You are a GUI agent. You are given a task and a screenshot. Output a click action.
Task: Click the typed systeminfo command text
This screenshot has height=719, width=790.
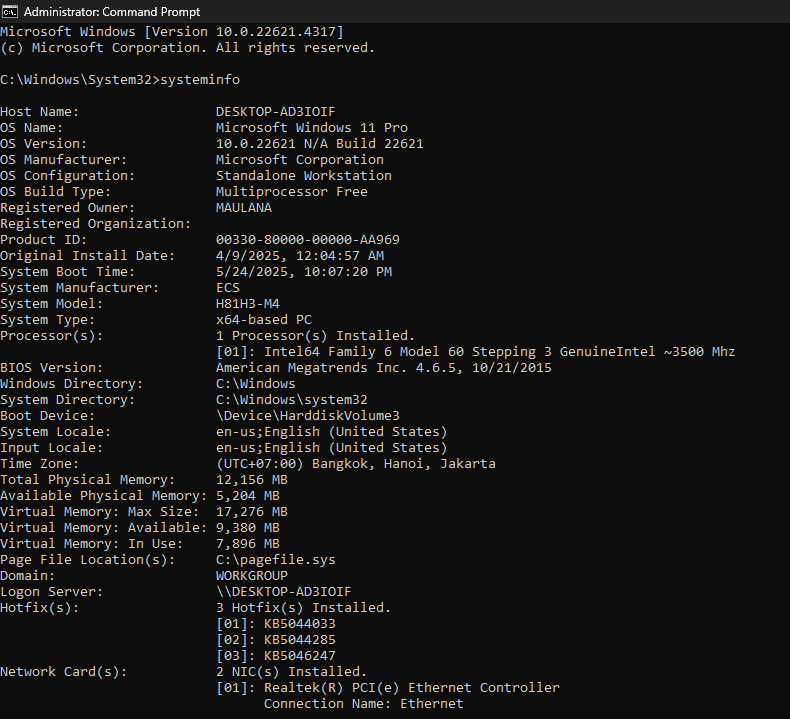[200, 80]
